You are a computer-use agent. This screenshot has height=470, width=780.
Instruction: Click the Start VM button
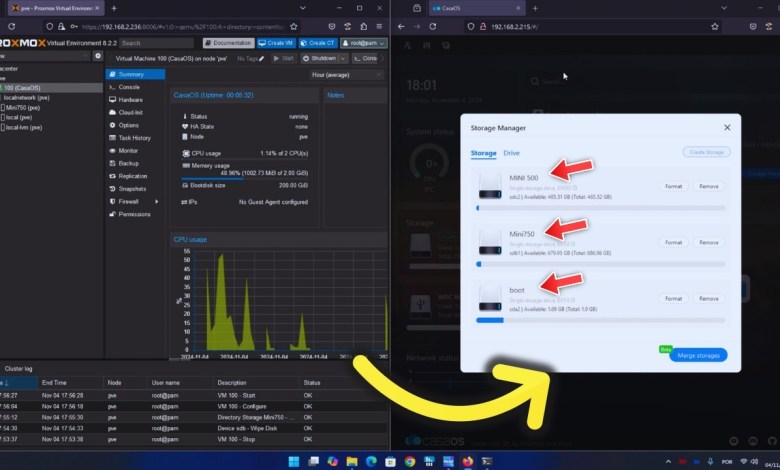click(284, 59)
